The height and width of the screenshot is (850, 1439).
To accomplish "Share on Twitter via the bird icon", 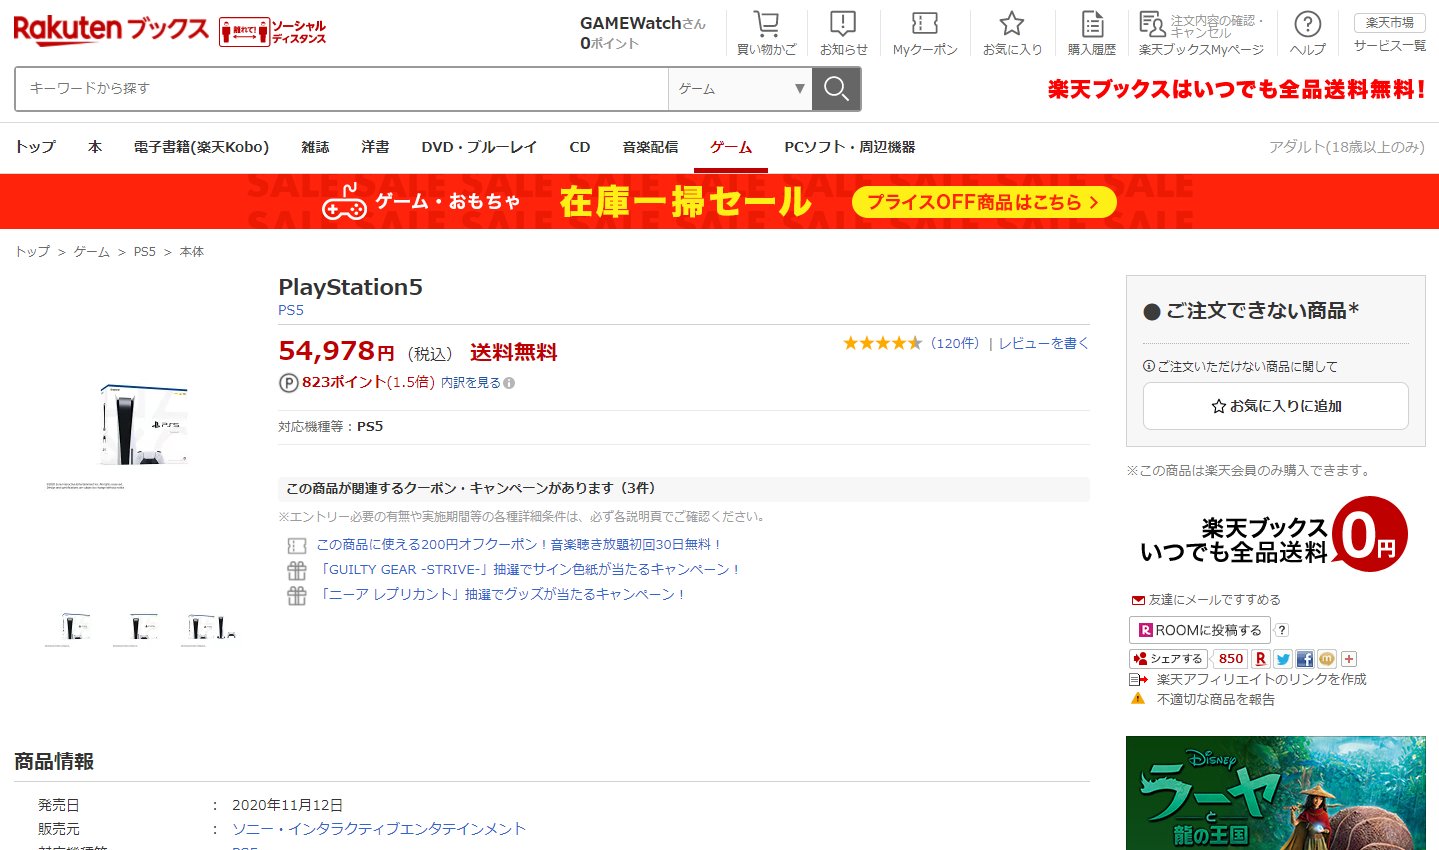I will tap(1283, 659).
